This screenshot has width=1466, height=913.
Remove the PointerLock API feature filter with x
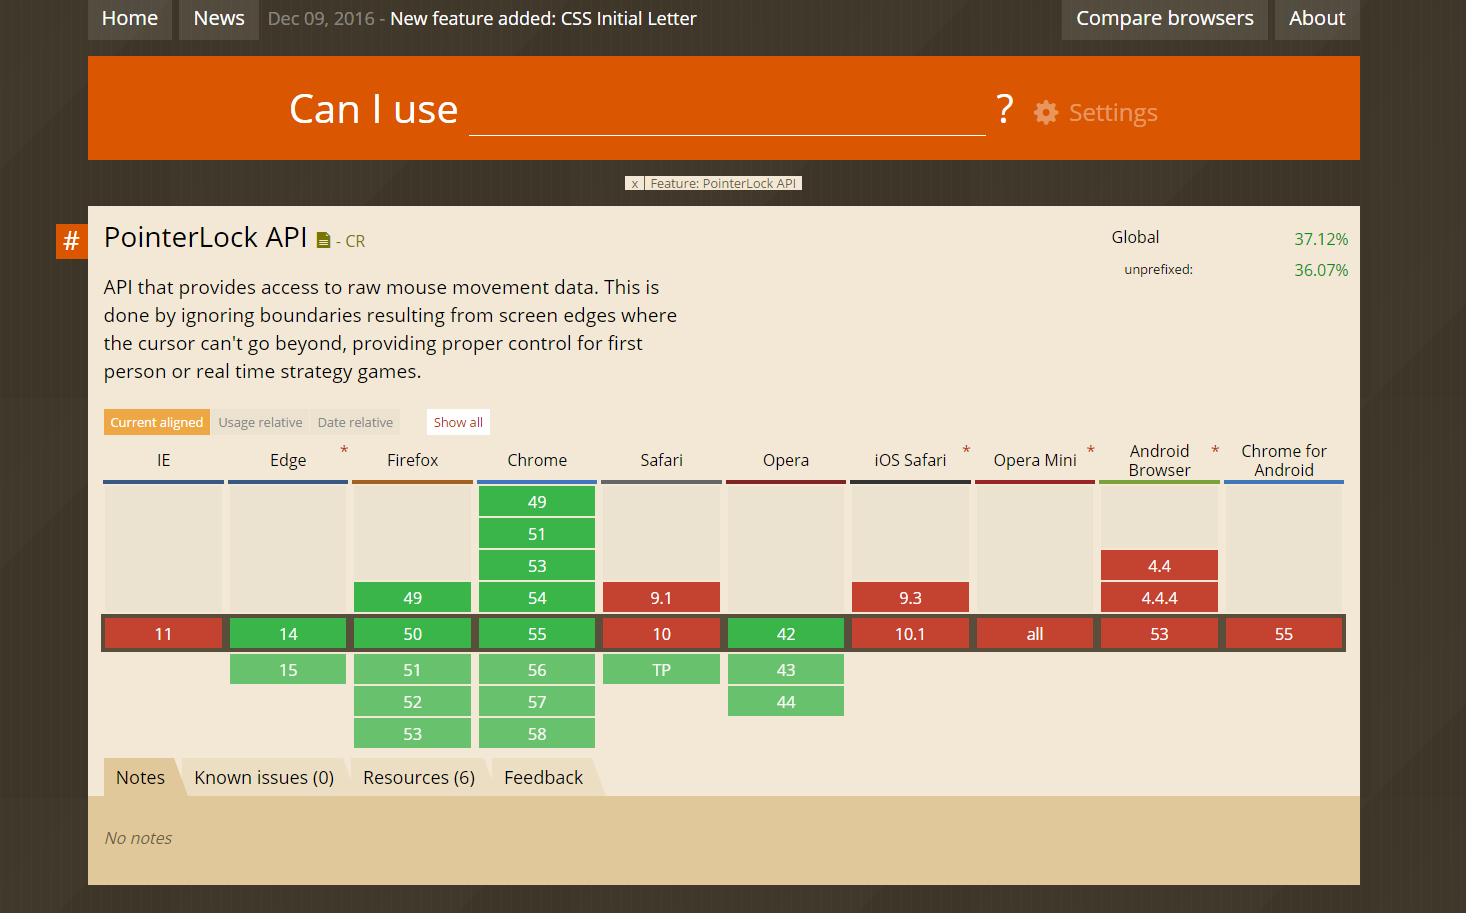click(634, 183)
